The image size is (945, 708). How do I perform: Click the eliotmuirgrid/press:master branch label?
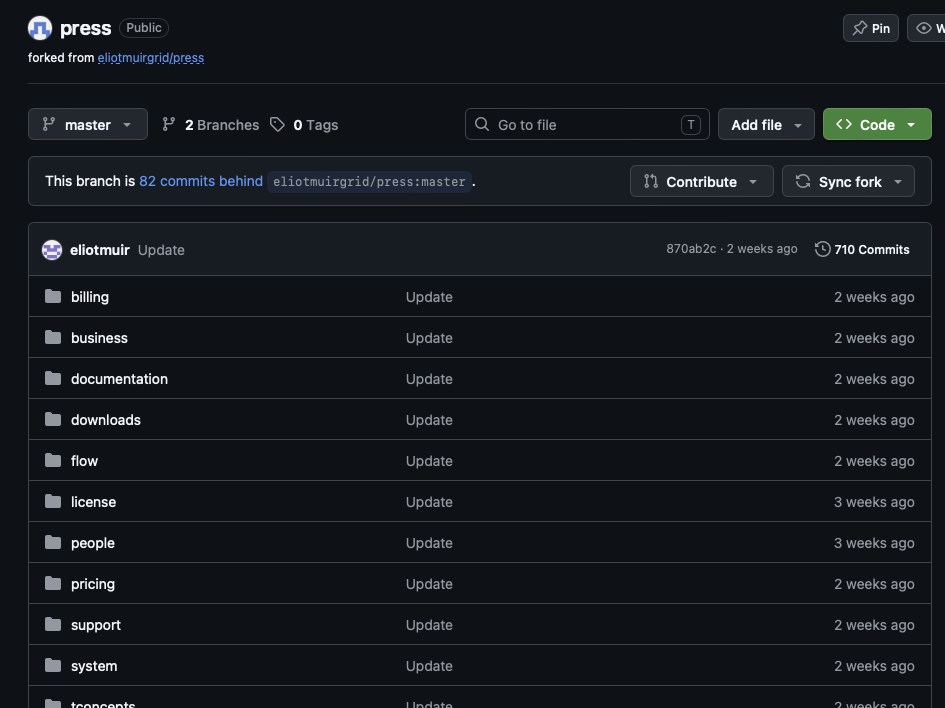(369, 181)
